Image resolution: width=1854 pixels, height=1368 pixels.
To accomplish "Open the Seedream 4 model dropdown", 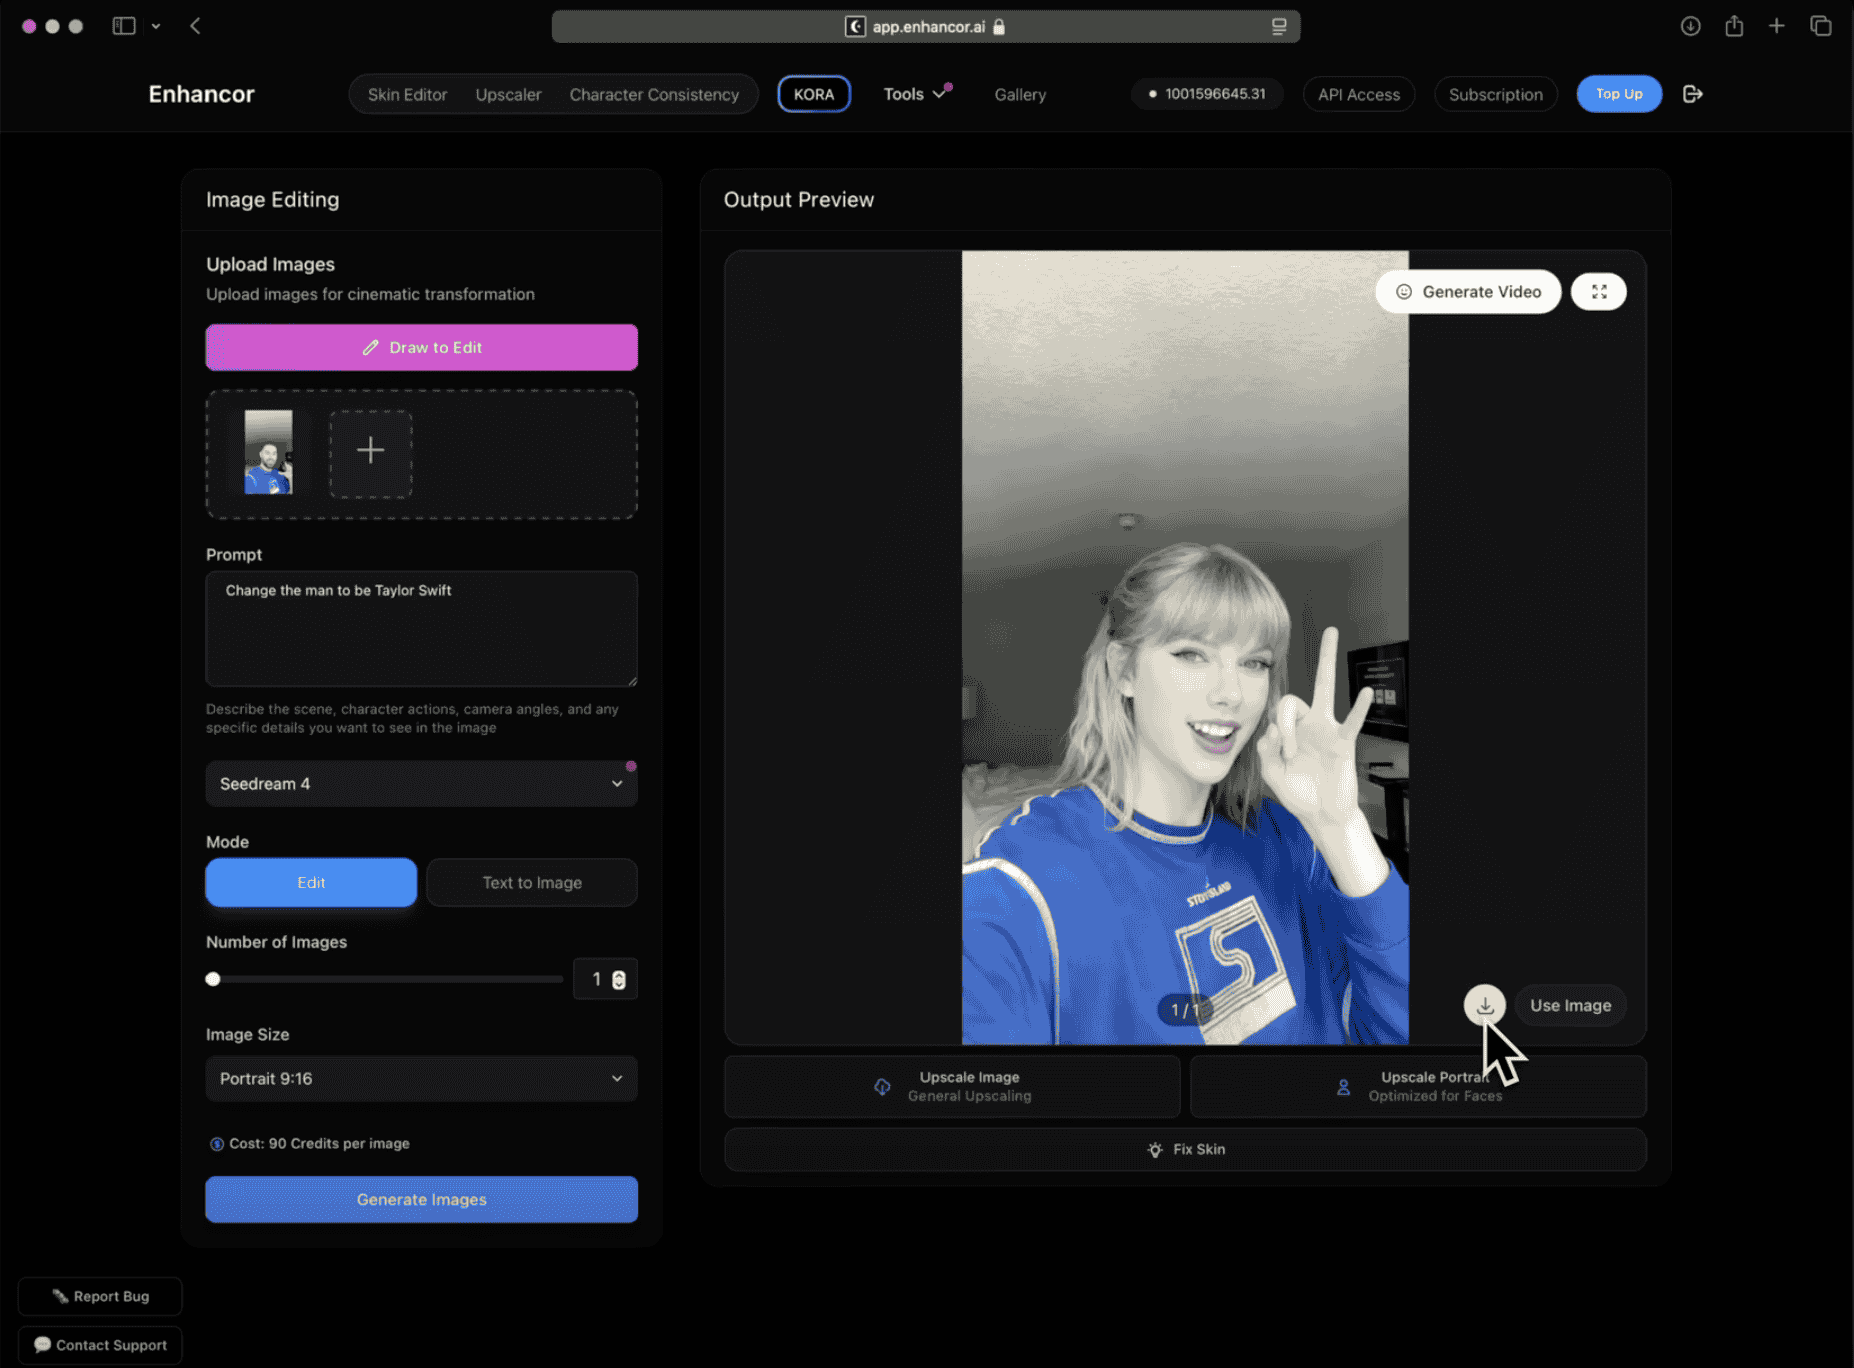I will 421,784.
